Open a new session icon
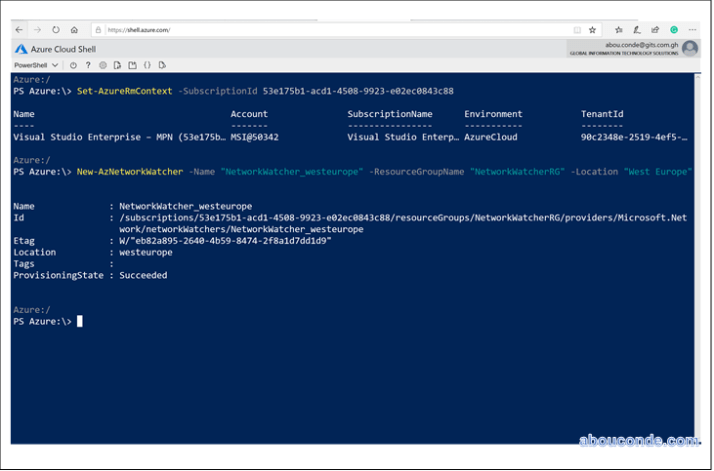The image size is (714, 471). point(132,65)
